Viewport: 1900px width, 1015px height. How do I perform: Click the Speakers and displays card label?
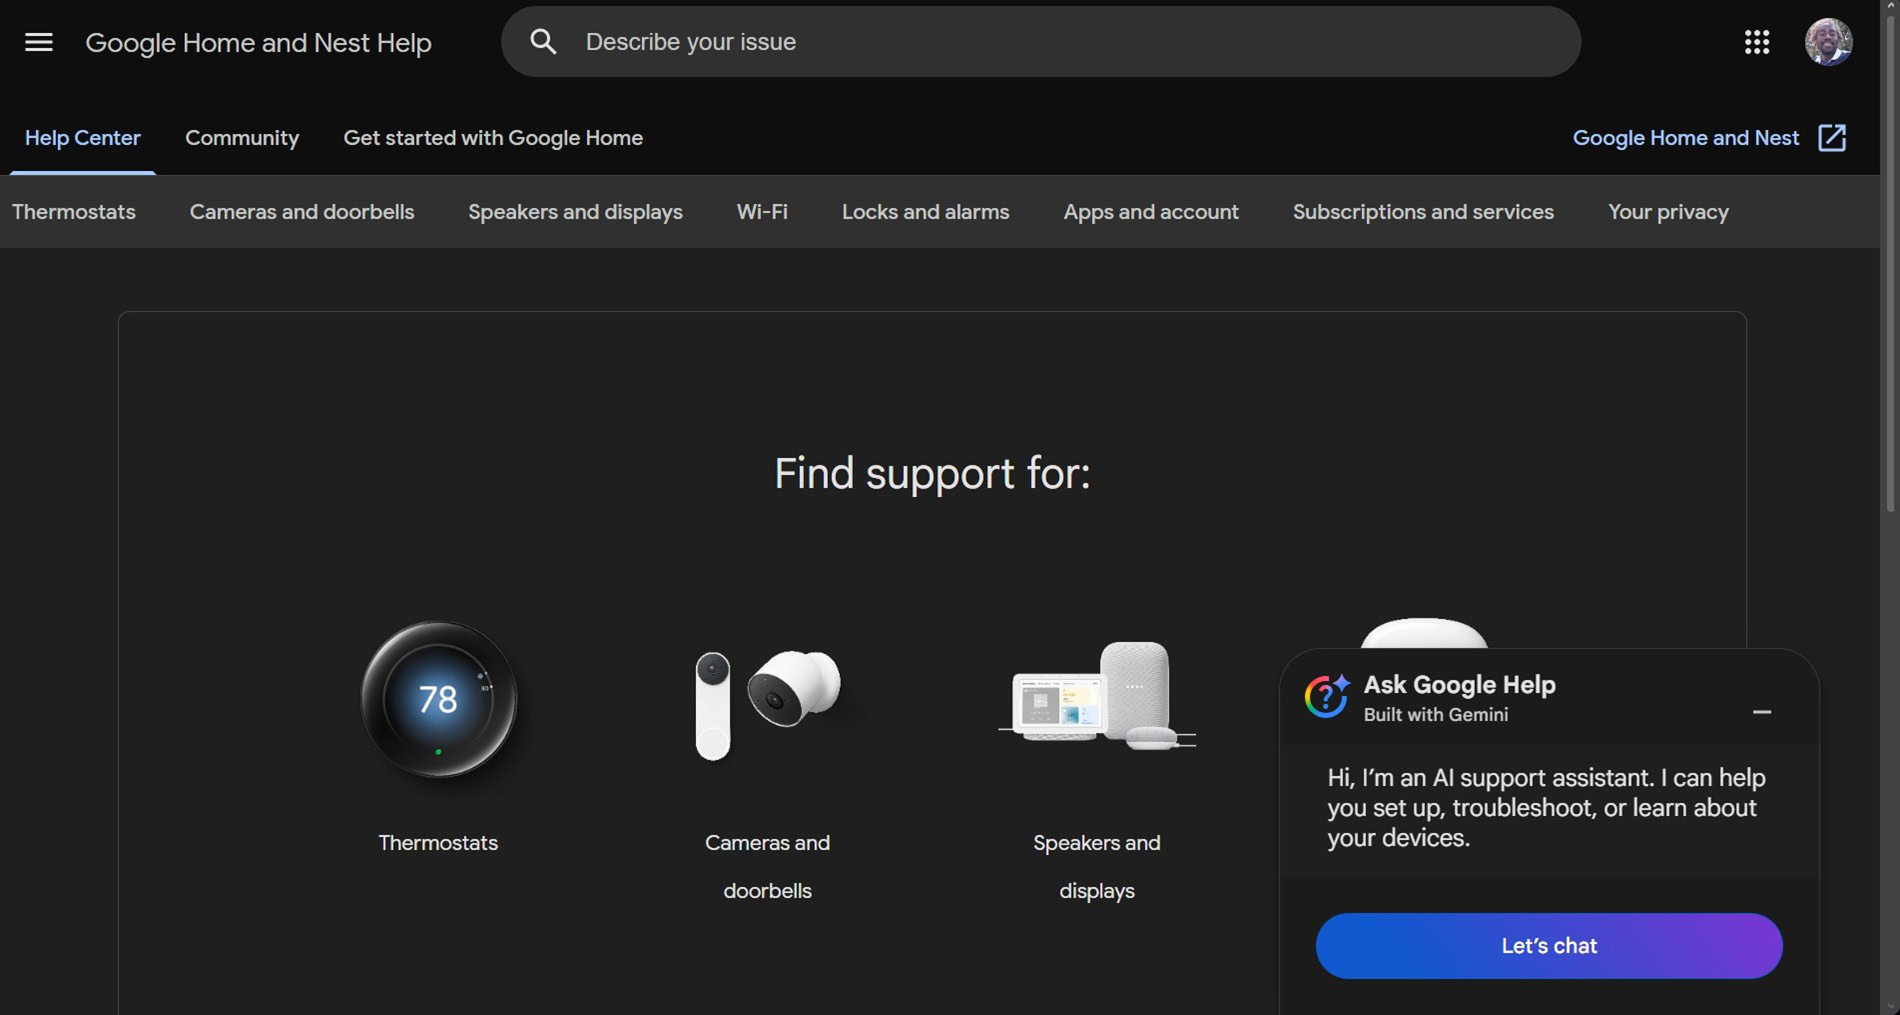[1097, 867]
